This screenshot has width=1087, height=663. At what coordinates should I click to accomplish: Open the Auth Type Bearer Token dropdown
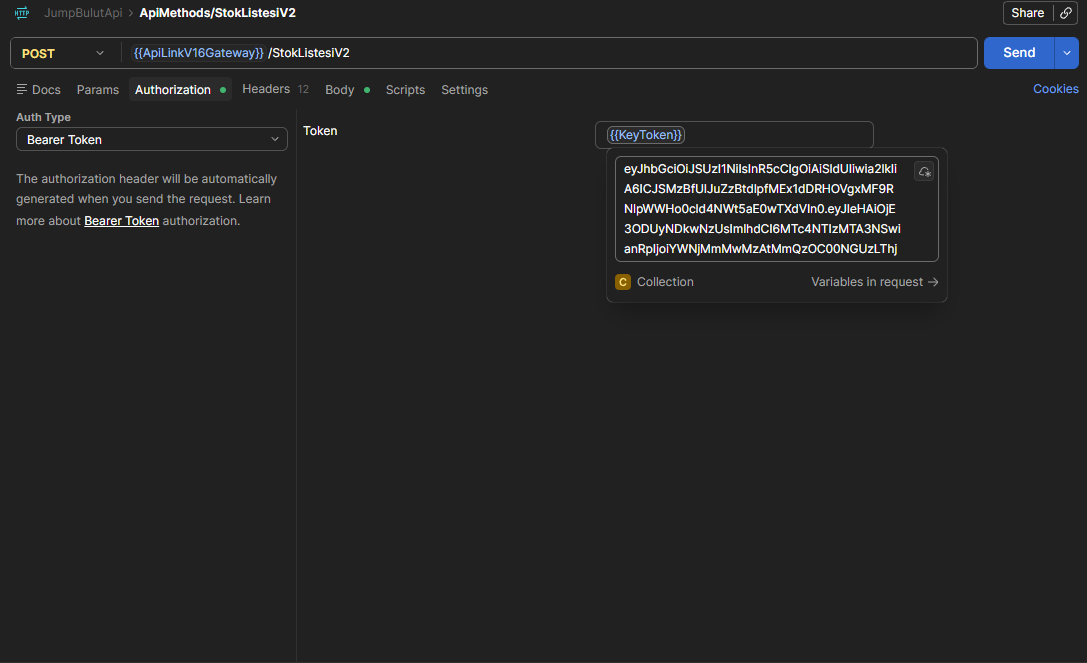[152, 139]
